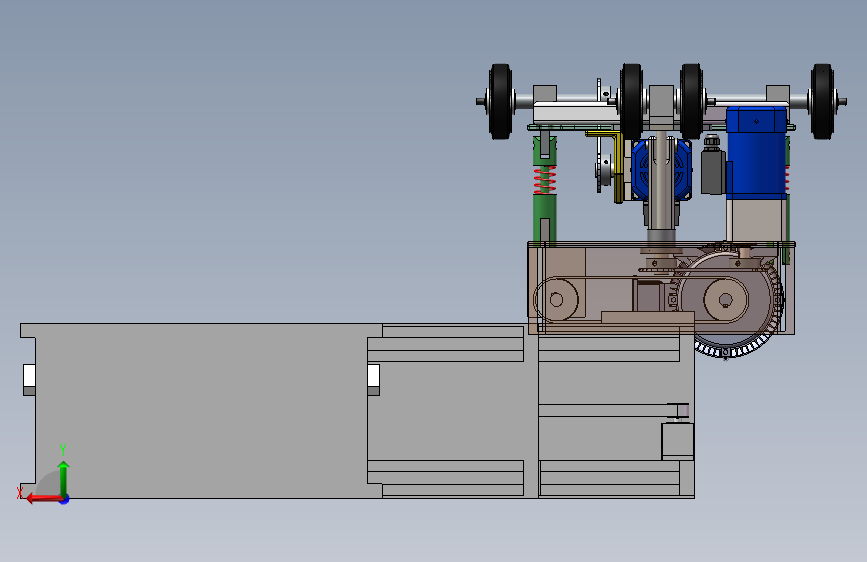Select the white rectangular block on the base's left edge

pos(29,376)
